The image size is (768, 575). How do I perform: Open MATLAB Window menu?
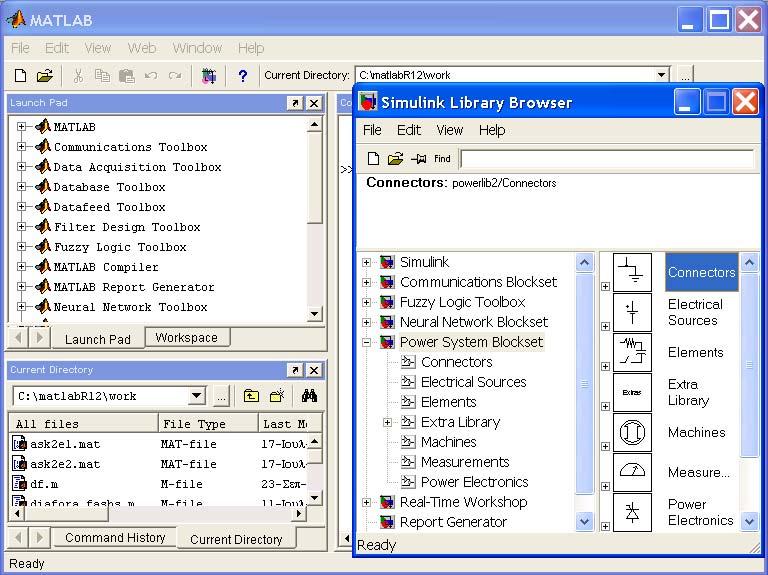(x=197, y=48)
